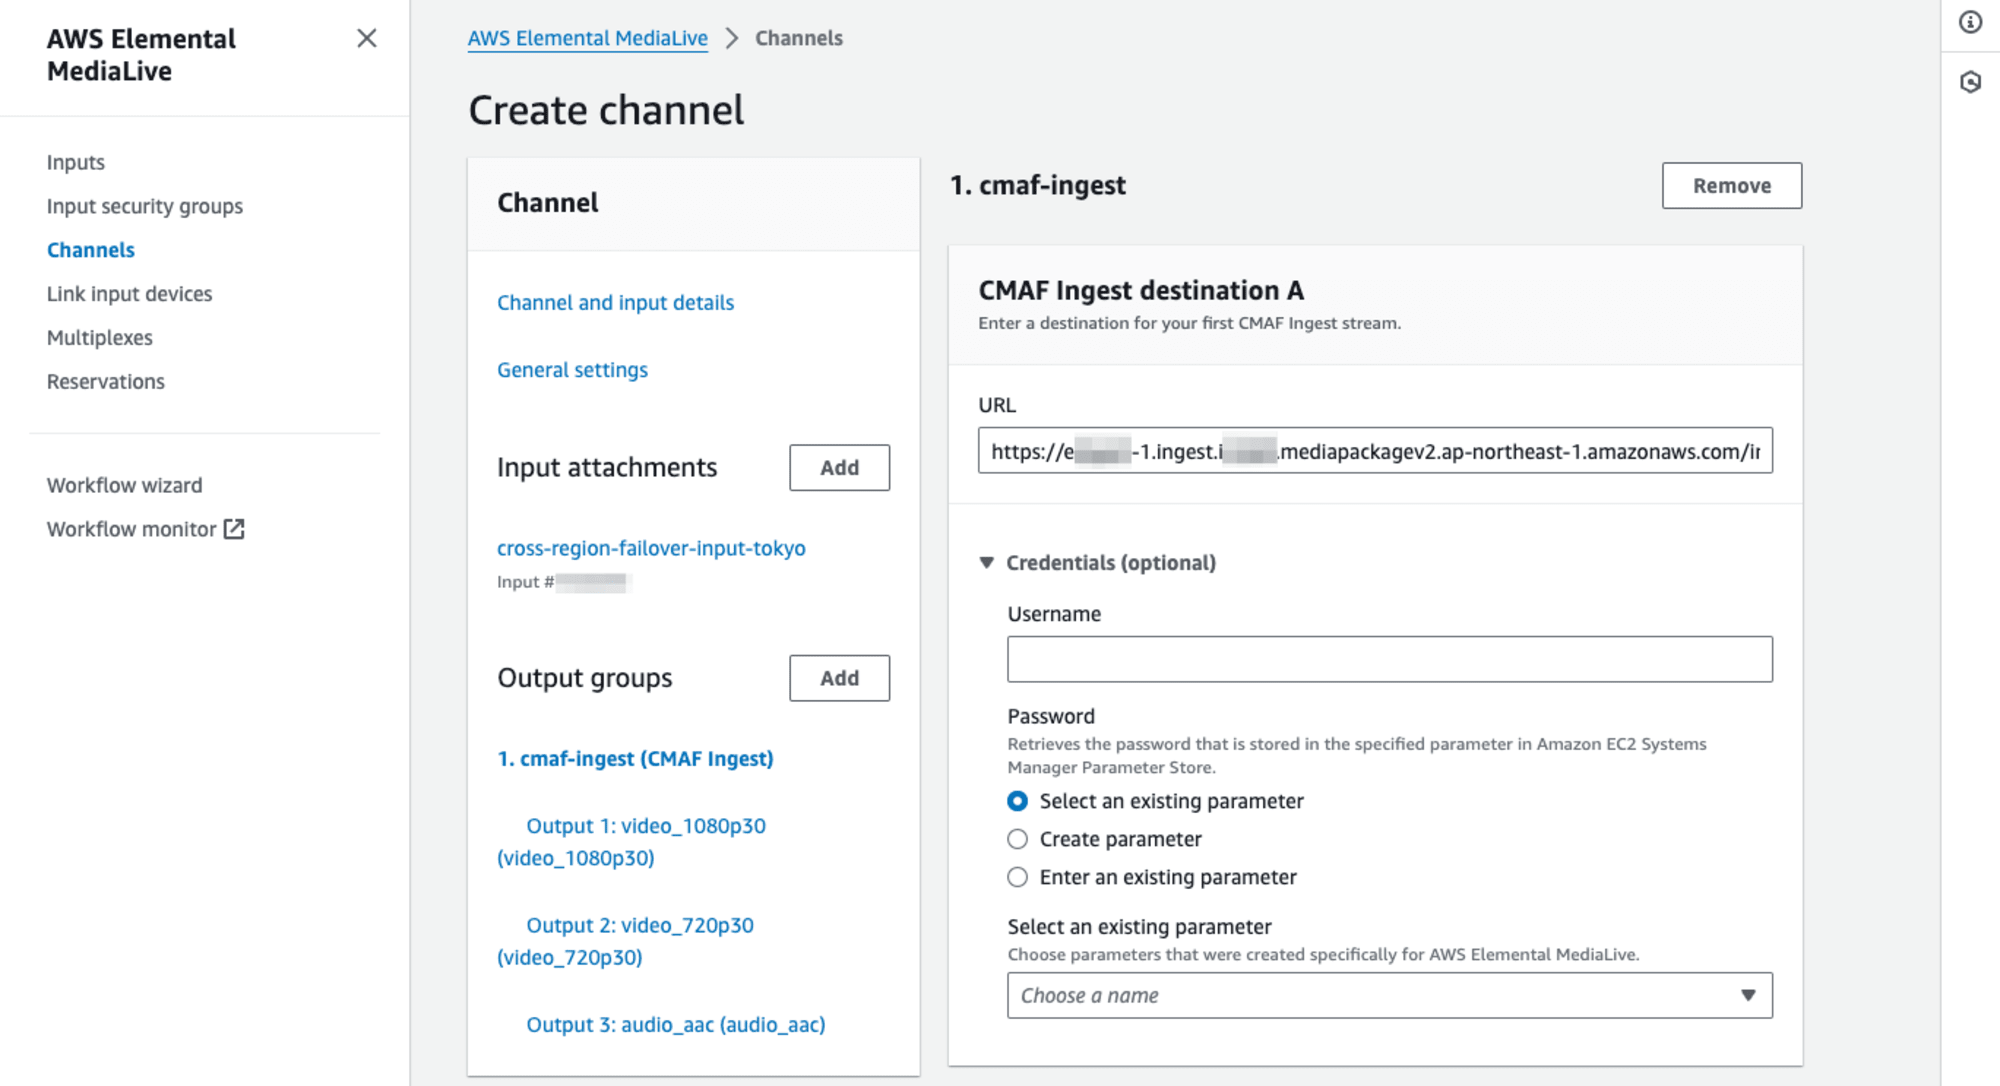Click the Workflow monitor external link icon
Screen dimensions: 2000x1086
[234, 529]
